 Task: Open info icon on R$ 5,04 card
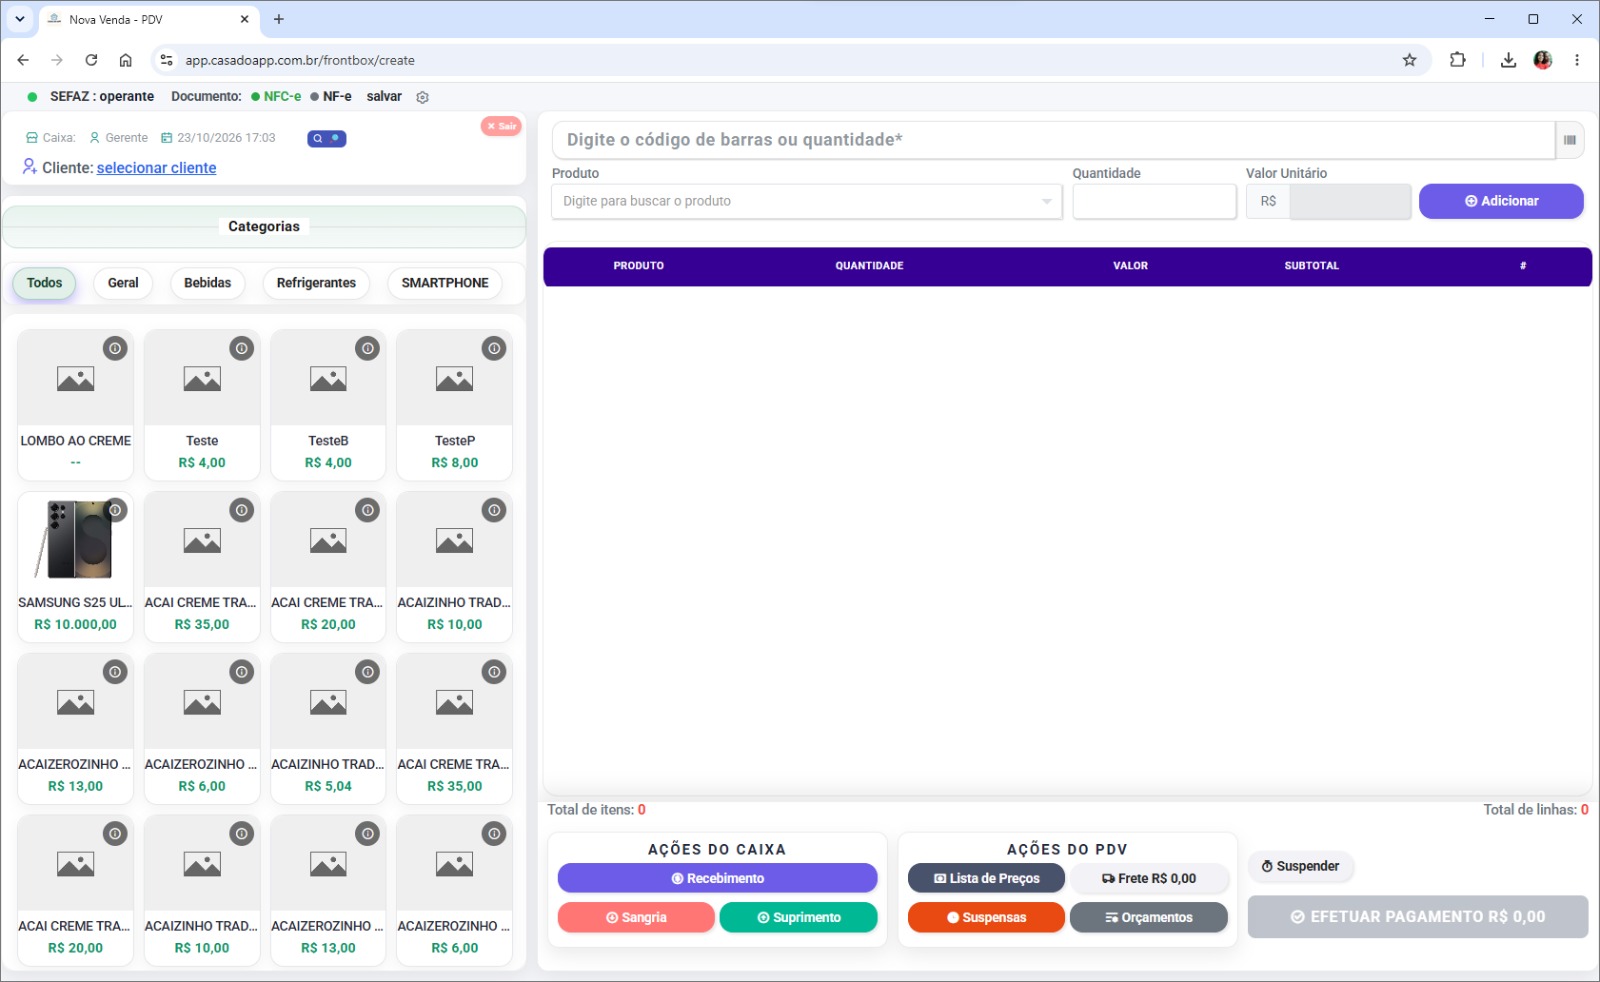pos(368,672)
